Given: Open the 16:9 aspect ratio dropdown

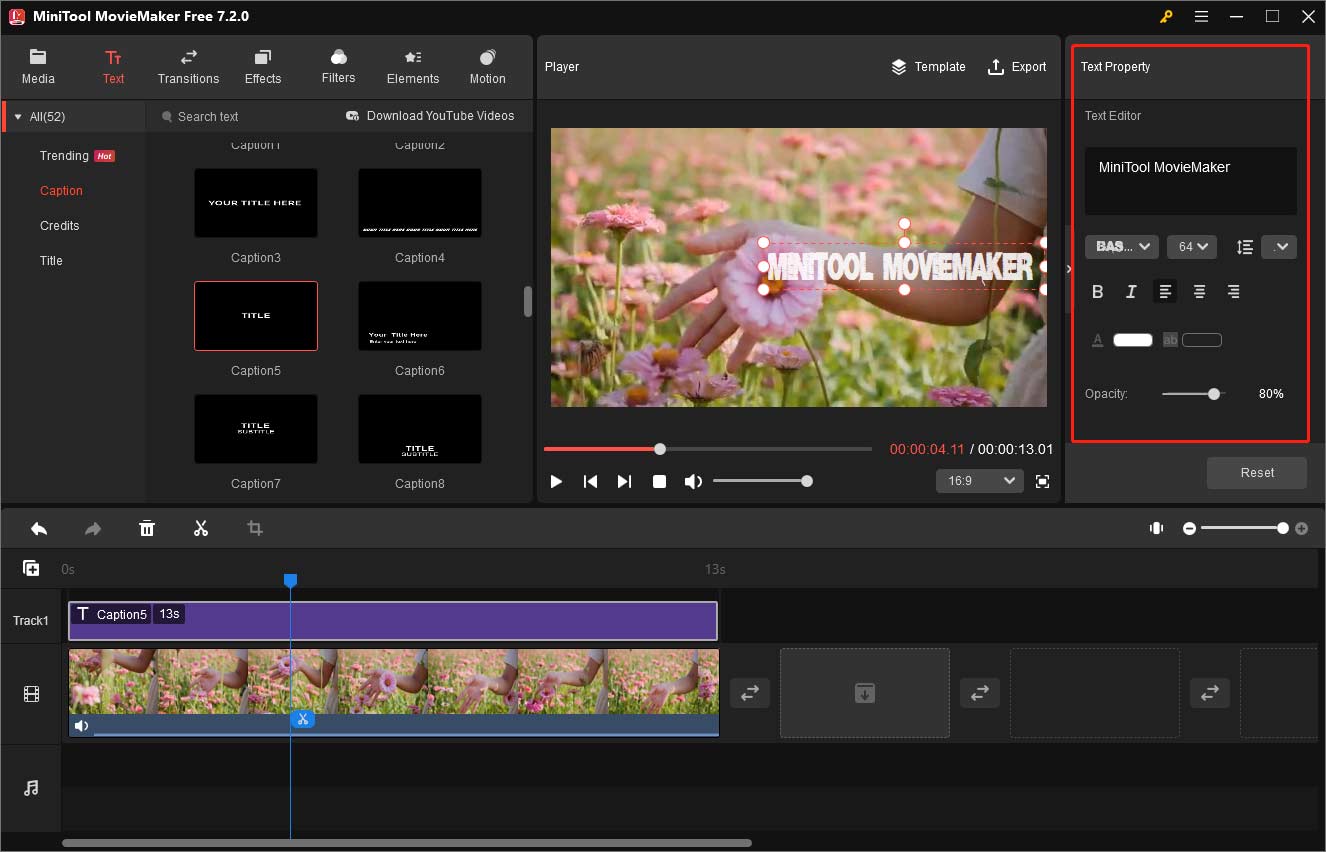Looking at the screenshot, I should 980,481.
